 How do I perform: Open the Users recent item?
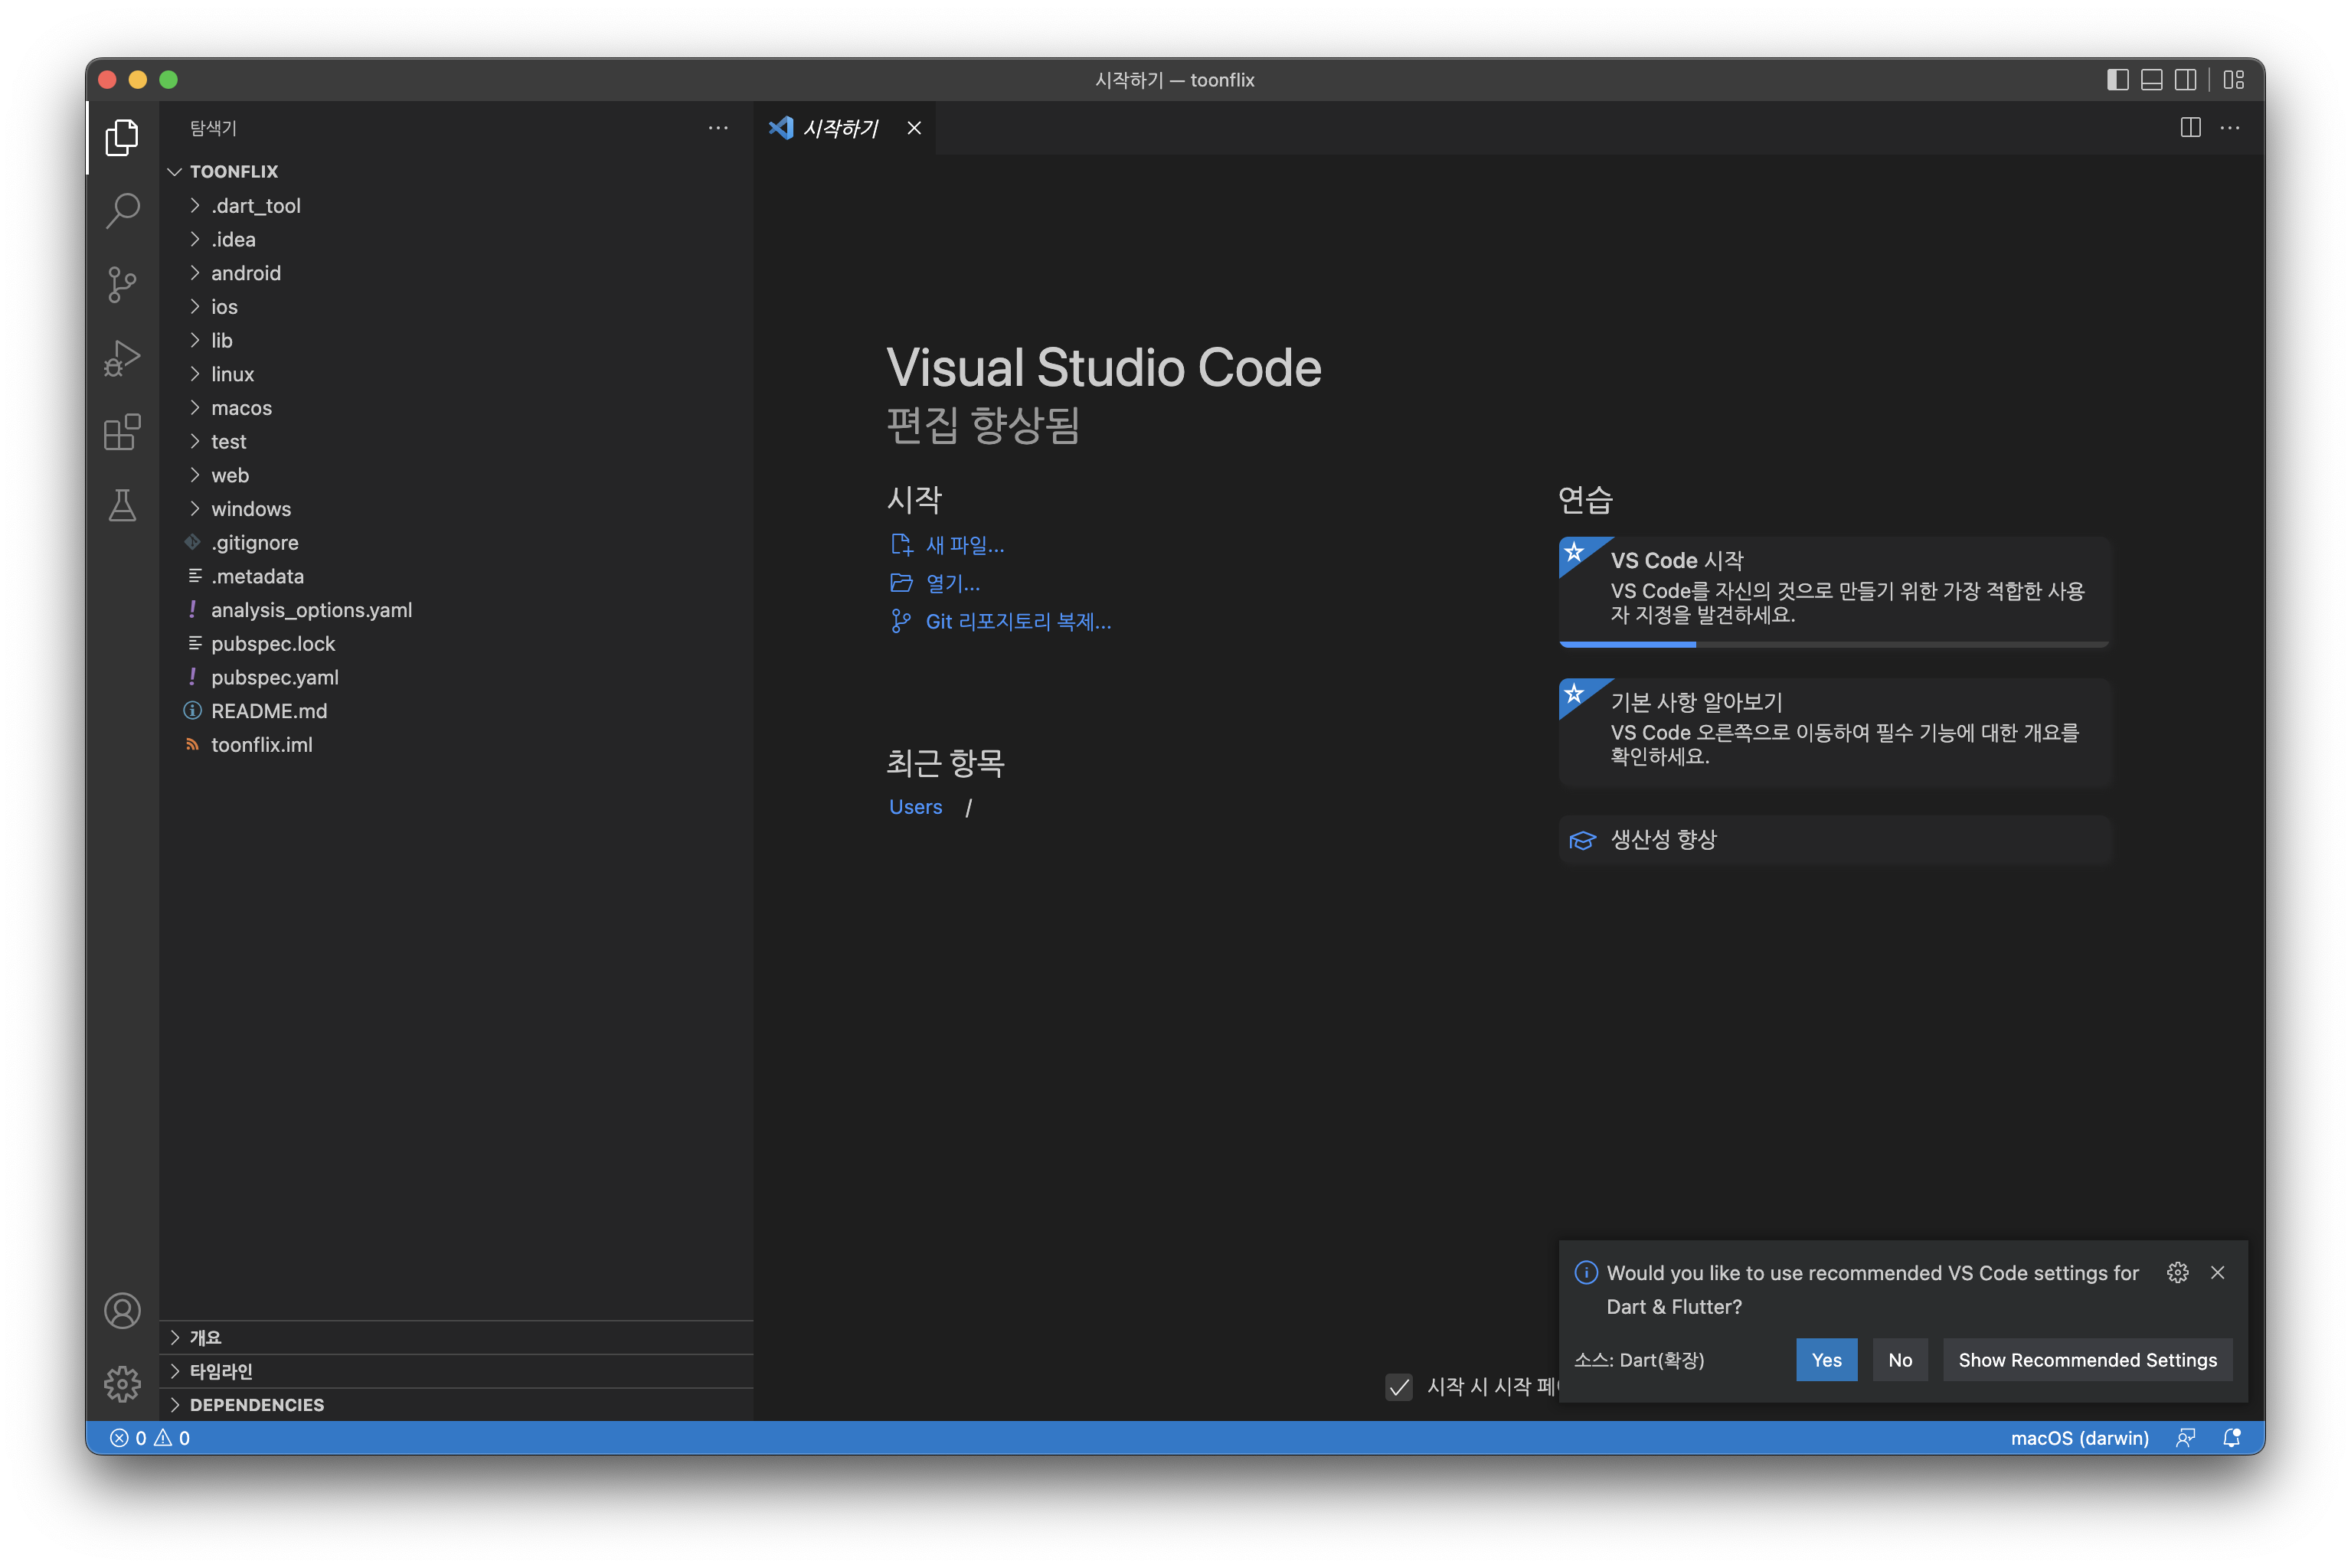[x=915, y=807]
